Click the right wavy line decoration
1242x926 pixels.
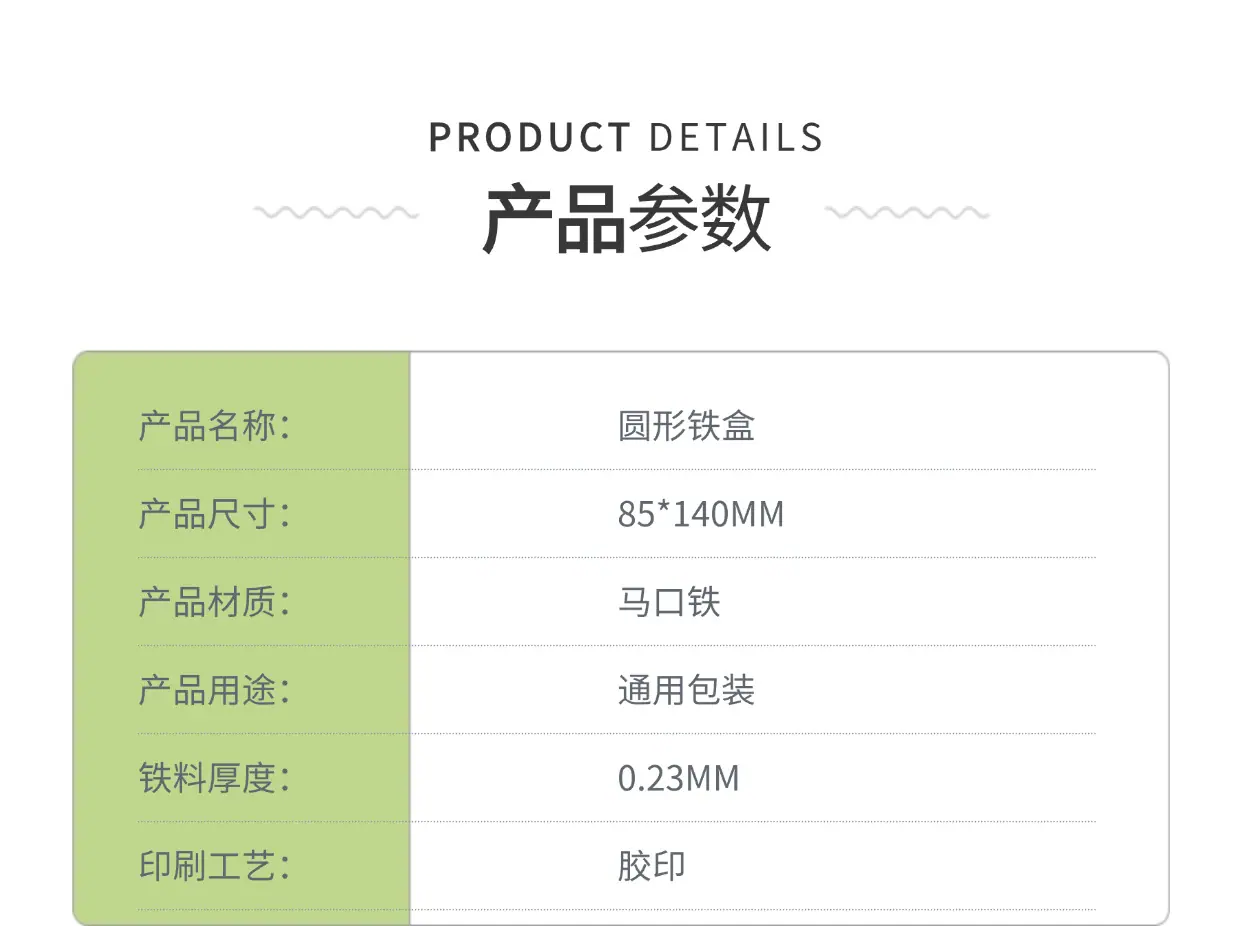[907, 212]
